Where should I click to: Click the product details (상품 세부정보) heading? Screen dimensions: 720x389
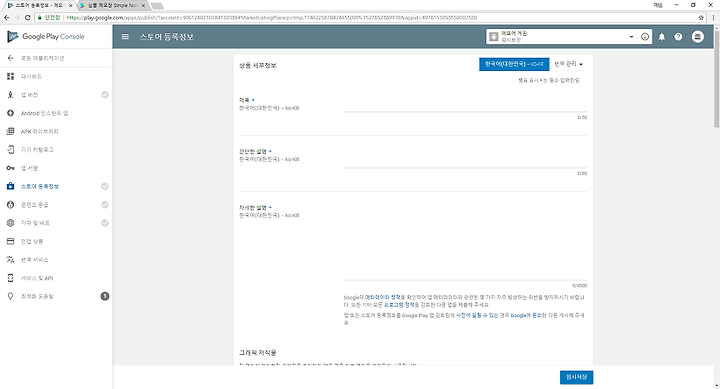click(258, 66)
